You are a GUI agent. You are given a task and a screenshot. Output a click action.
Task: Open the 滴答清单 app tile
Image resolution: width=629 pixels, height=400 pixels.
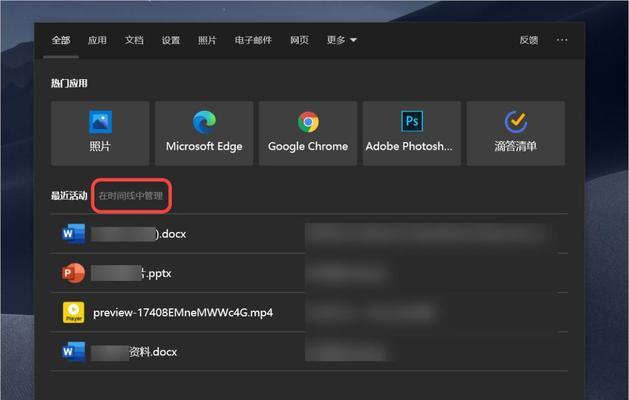point(516,133)
